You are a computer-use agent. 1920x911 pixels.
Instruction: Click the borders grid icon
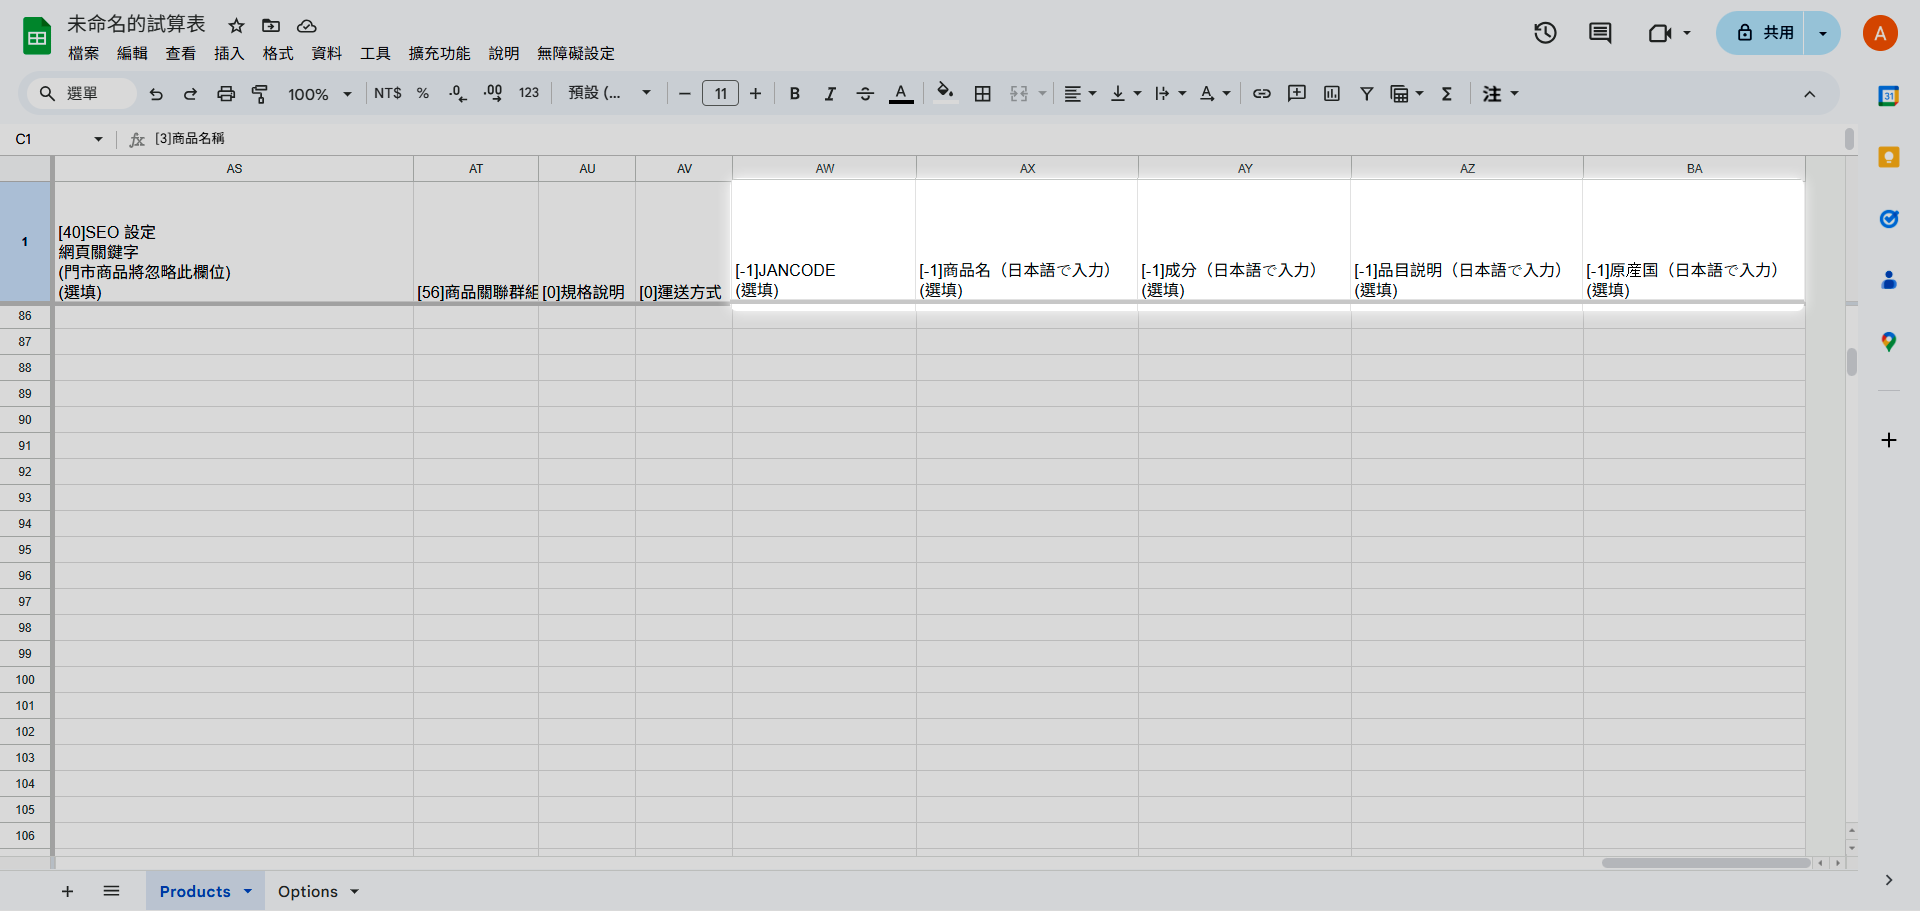(x=983, y=94)
